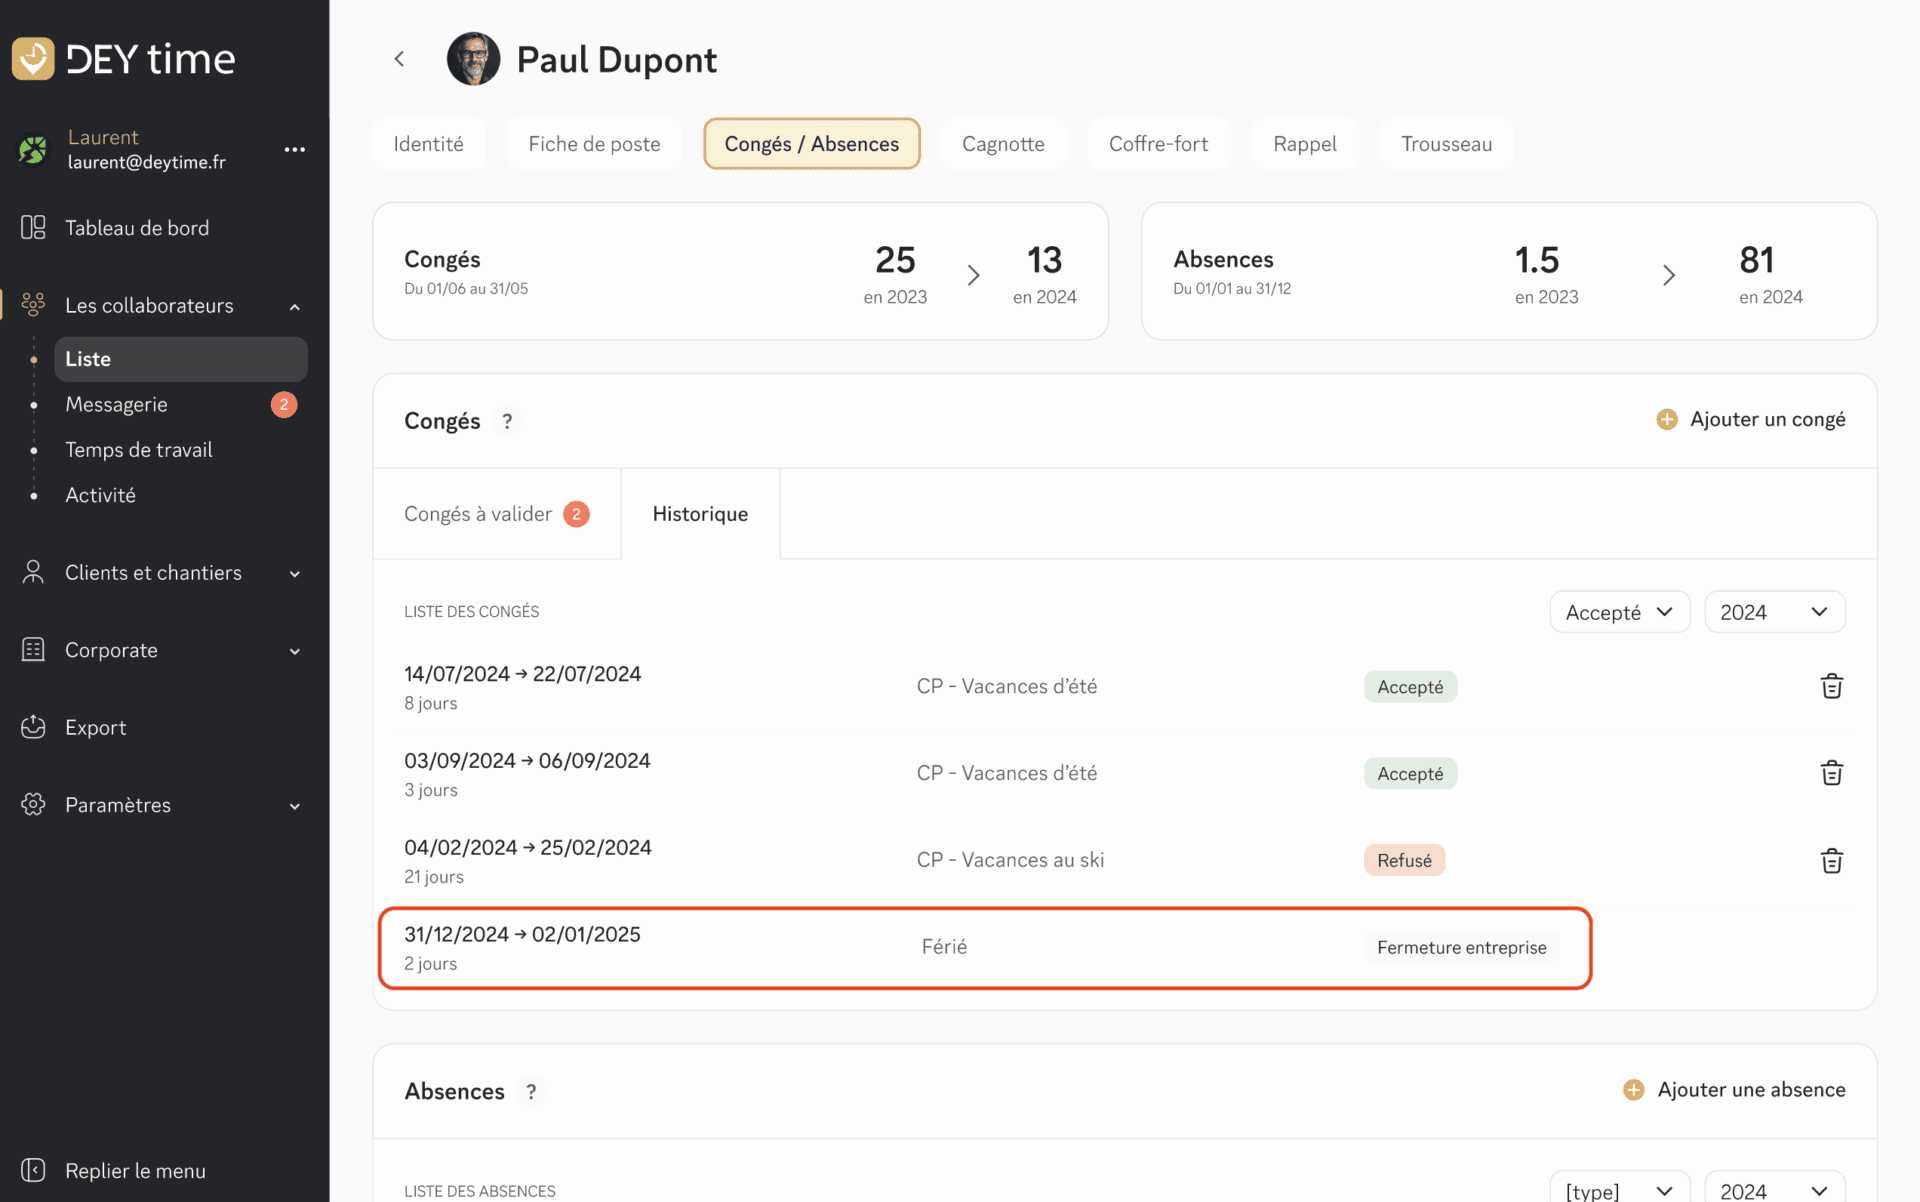Delete the 14/07/2024 leave with trash icon
This screenshot has height=1202, width=1920.
(1831, 686)
